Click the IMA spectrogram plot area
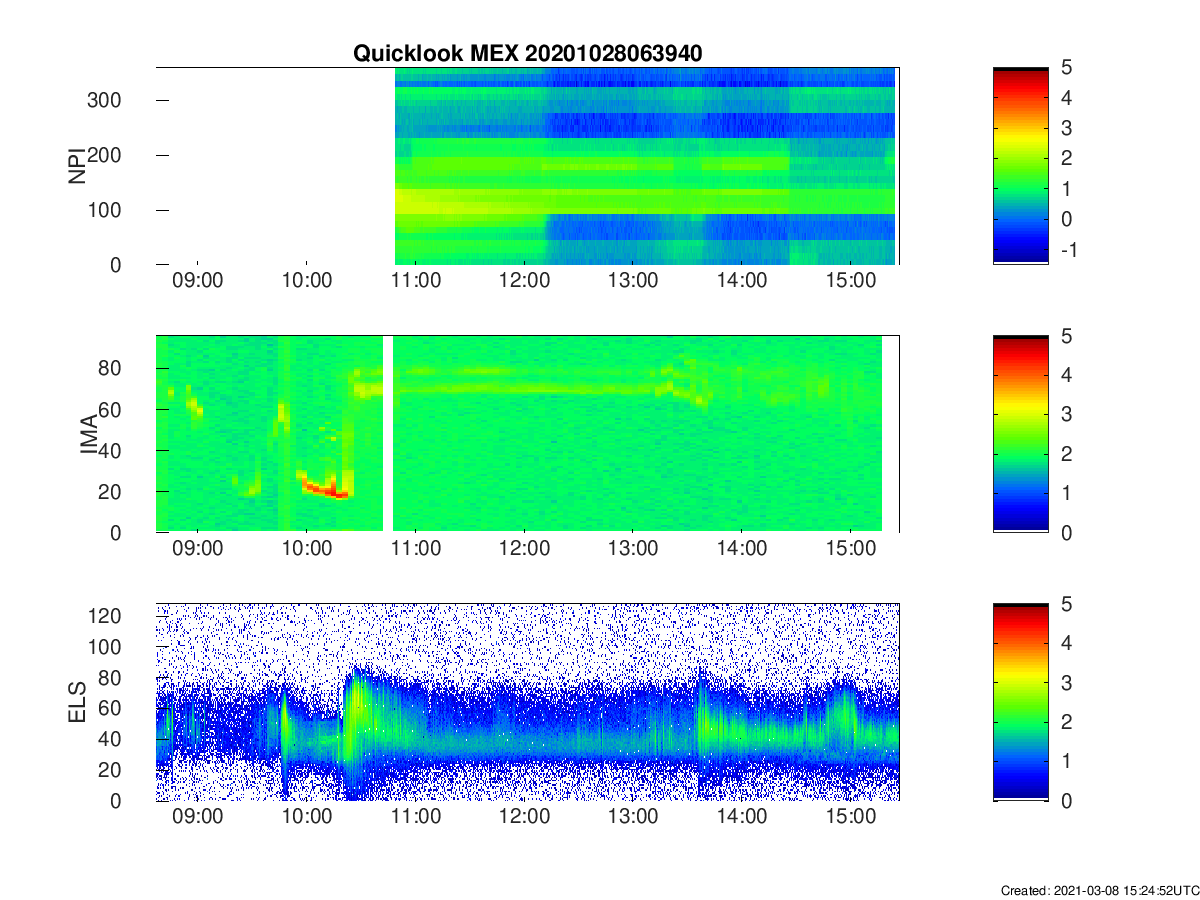 tap(527, 434)
